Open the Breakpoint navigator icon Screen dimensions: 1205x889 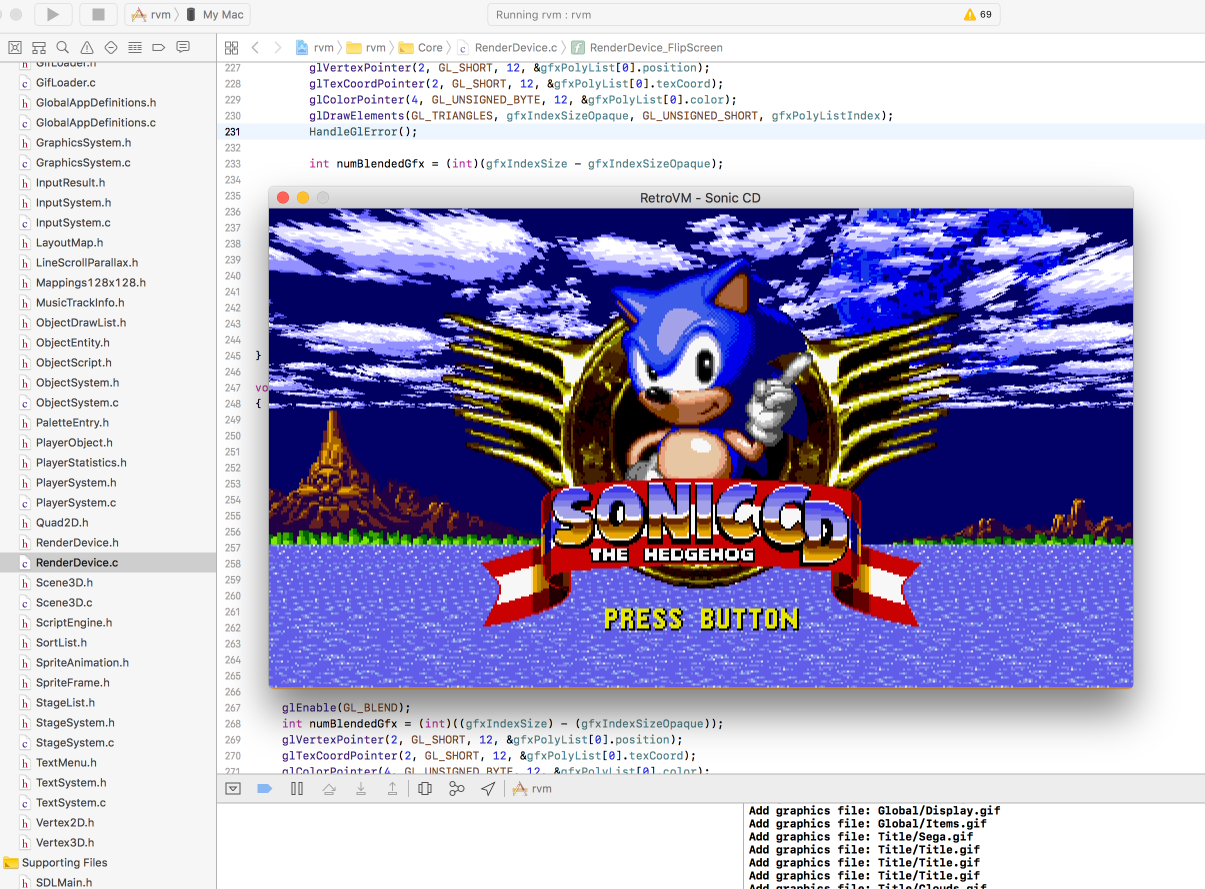pyautogui.click(x=159, y=47)
